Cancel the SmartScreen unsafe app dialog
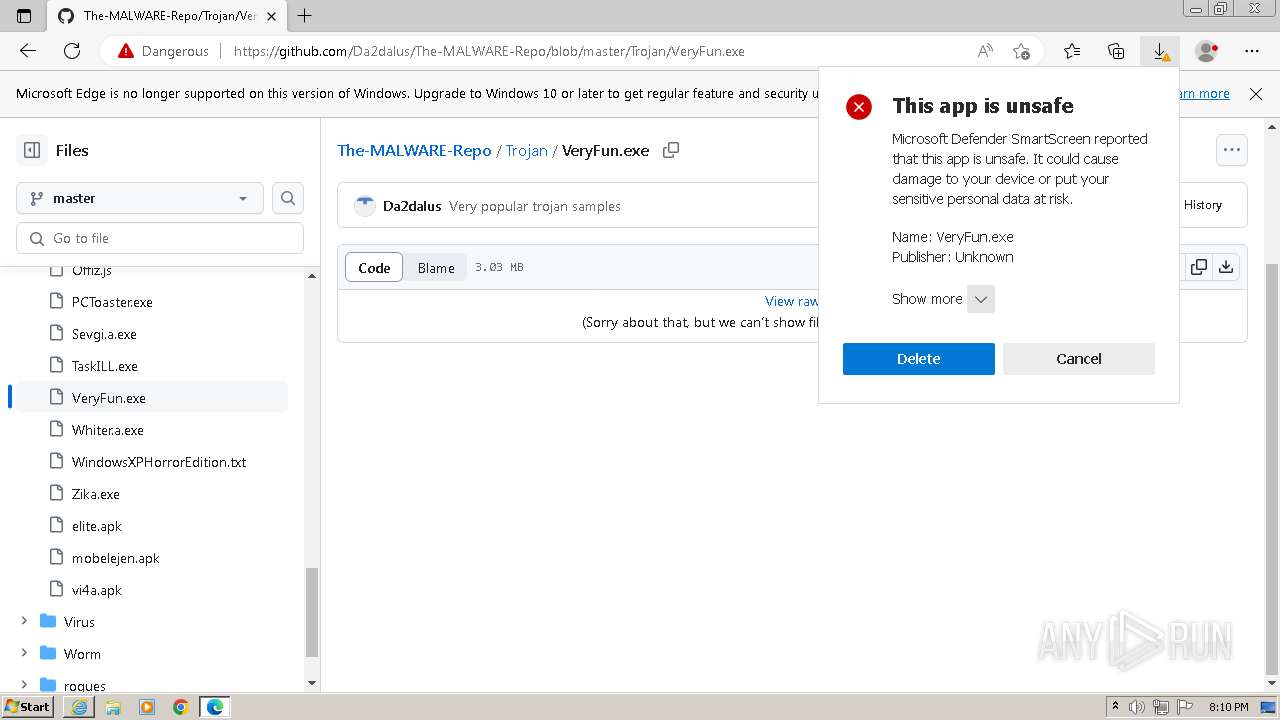The height and width of the screenshot is (720, 1280). (x=1079, y=359)
